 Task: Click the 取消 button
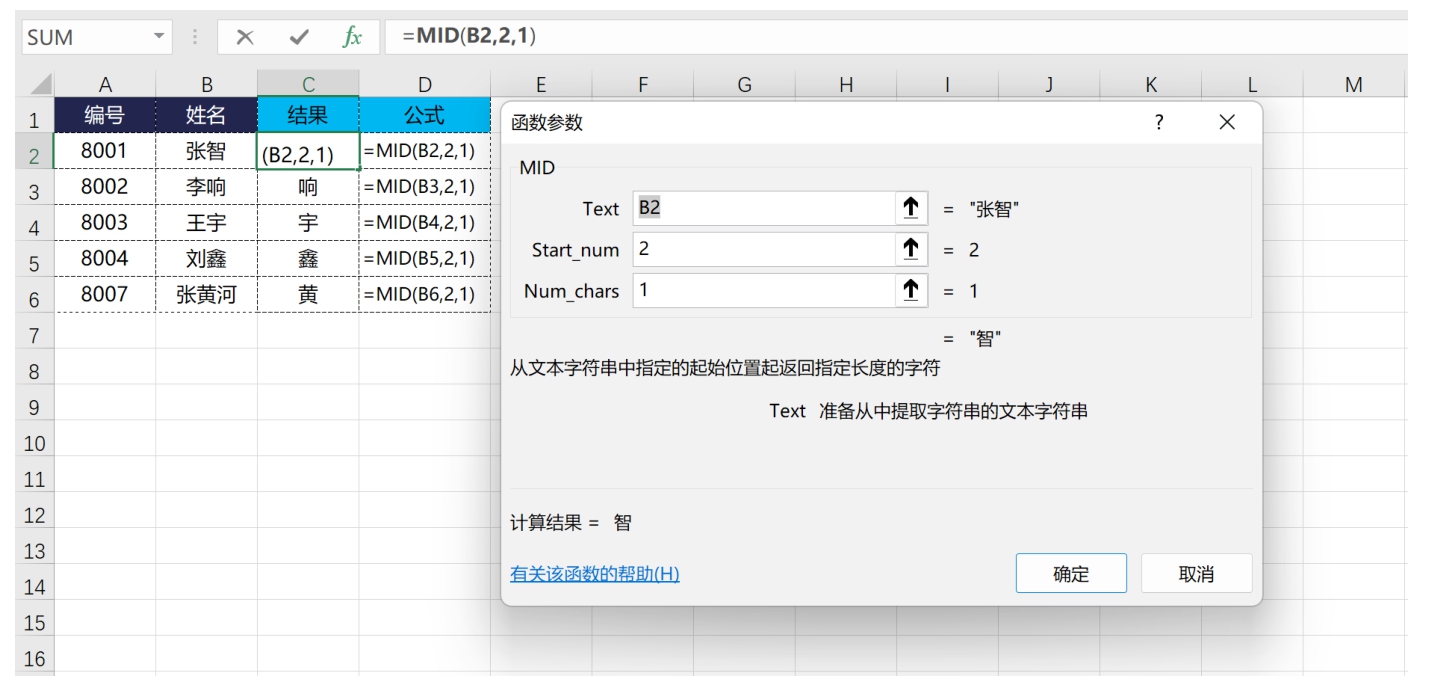[1196, 574]
